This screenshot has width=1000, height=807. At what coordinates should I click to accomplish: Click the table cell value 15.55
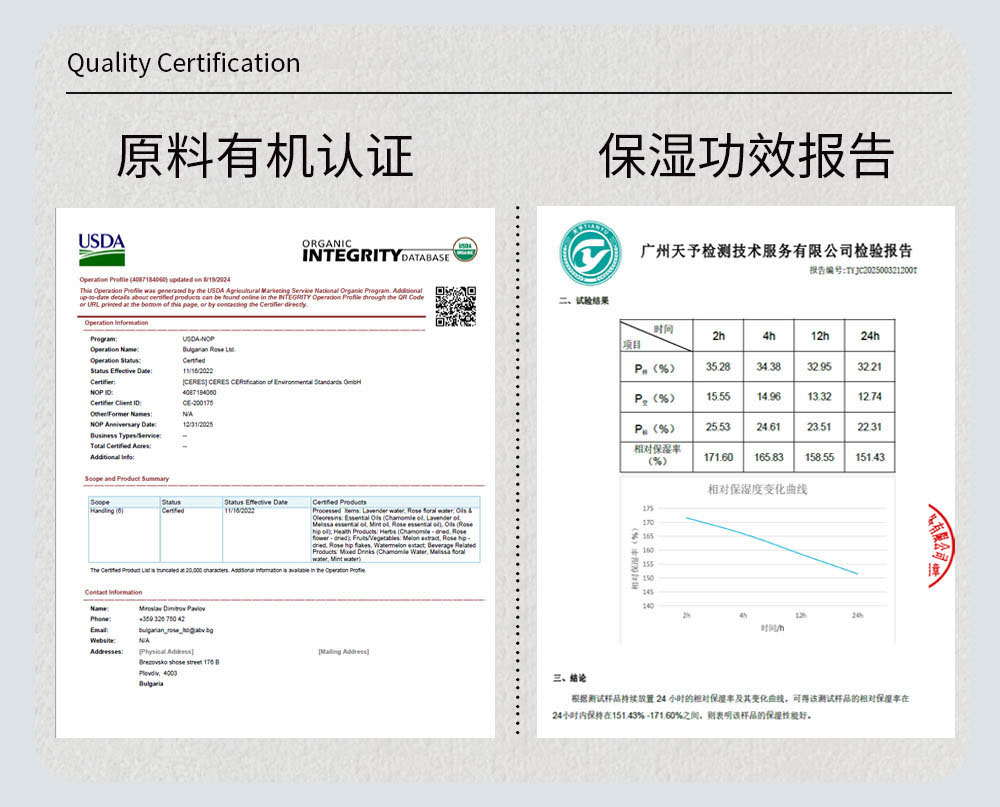pyautogui.click(x=718, y=397)
